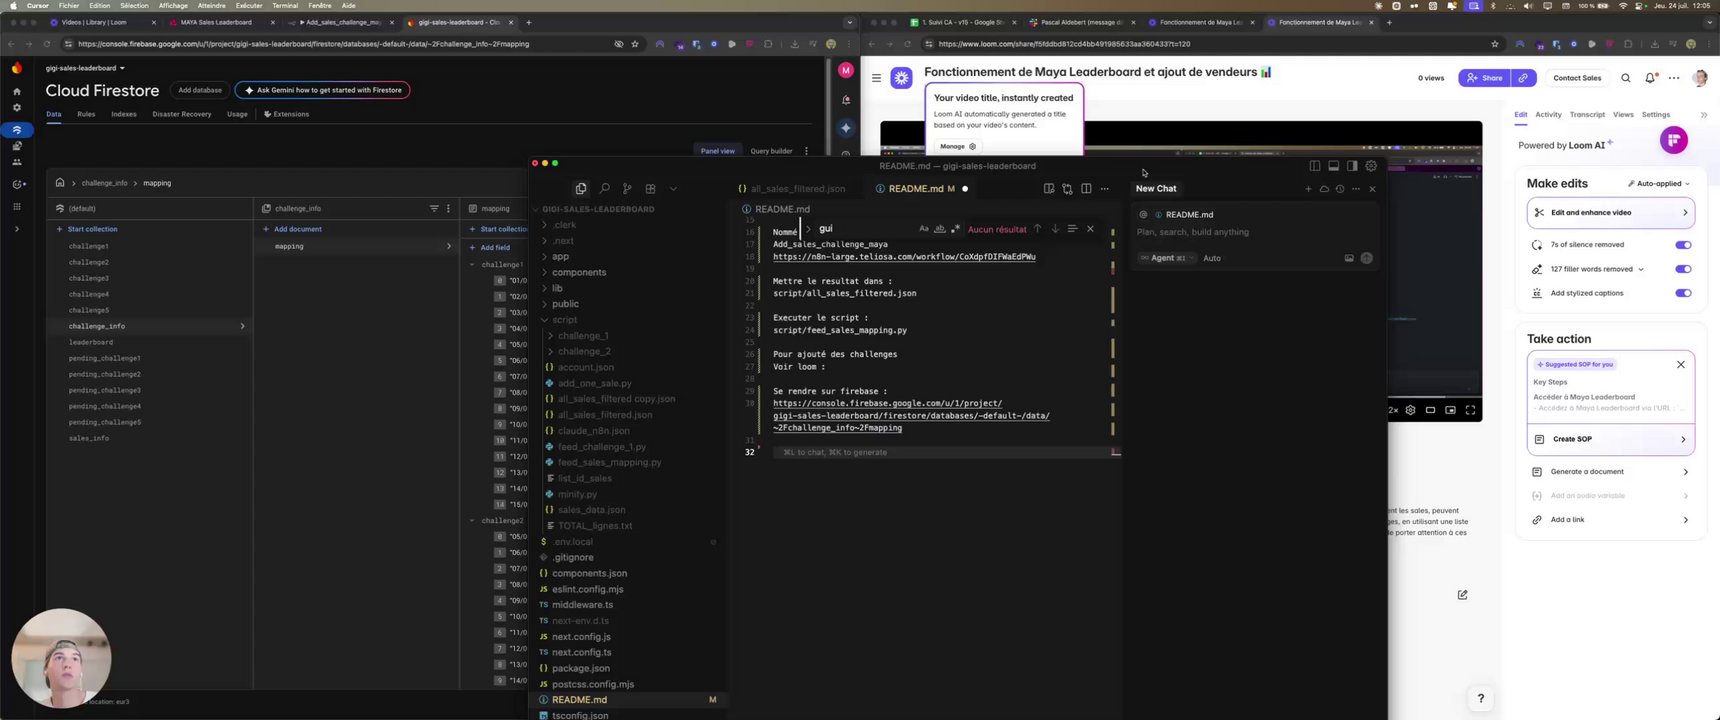This screenshot has width=1720, height=720.
Task: Open Affichage menu in macOS menu bar
Action: pos(173,6)
